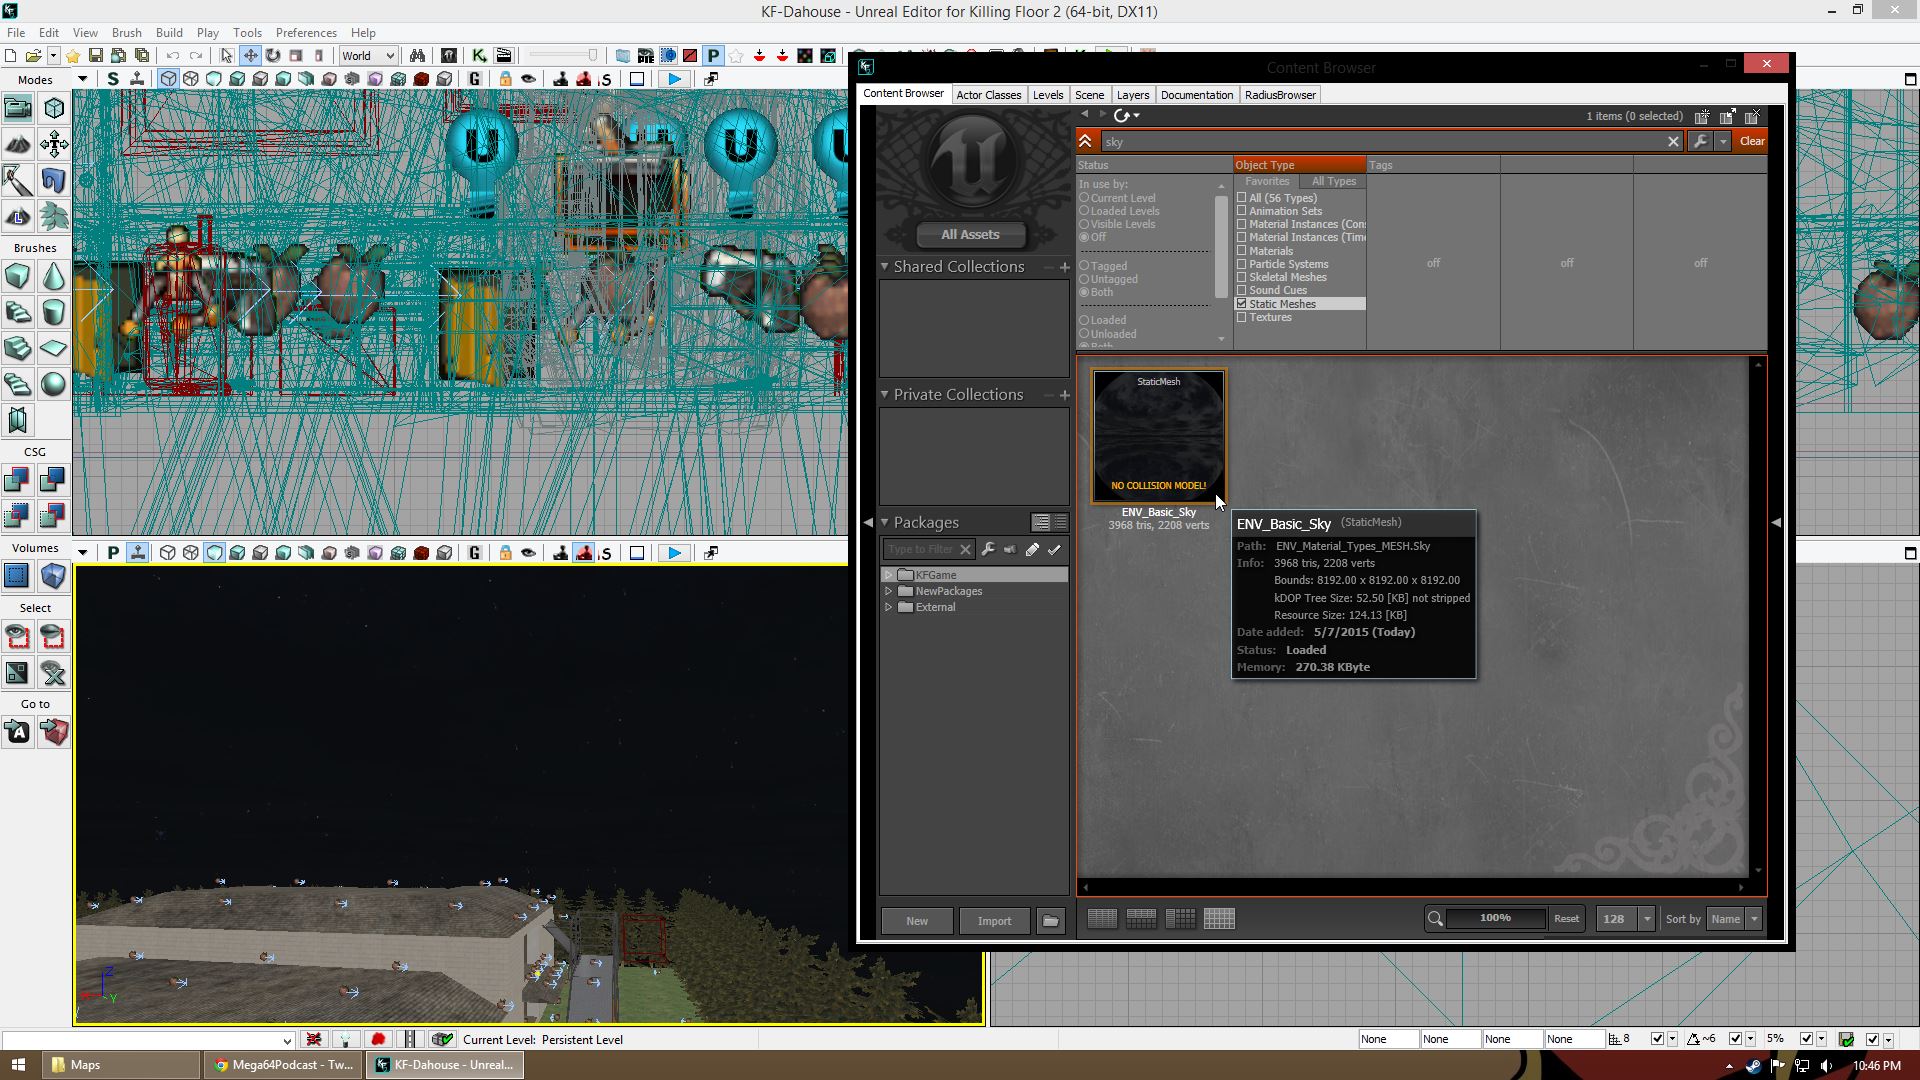Open the Build menu
Viewport: 1920px width, 1080px height.
(x=169, y=33)
